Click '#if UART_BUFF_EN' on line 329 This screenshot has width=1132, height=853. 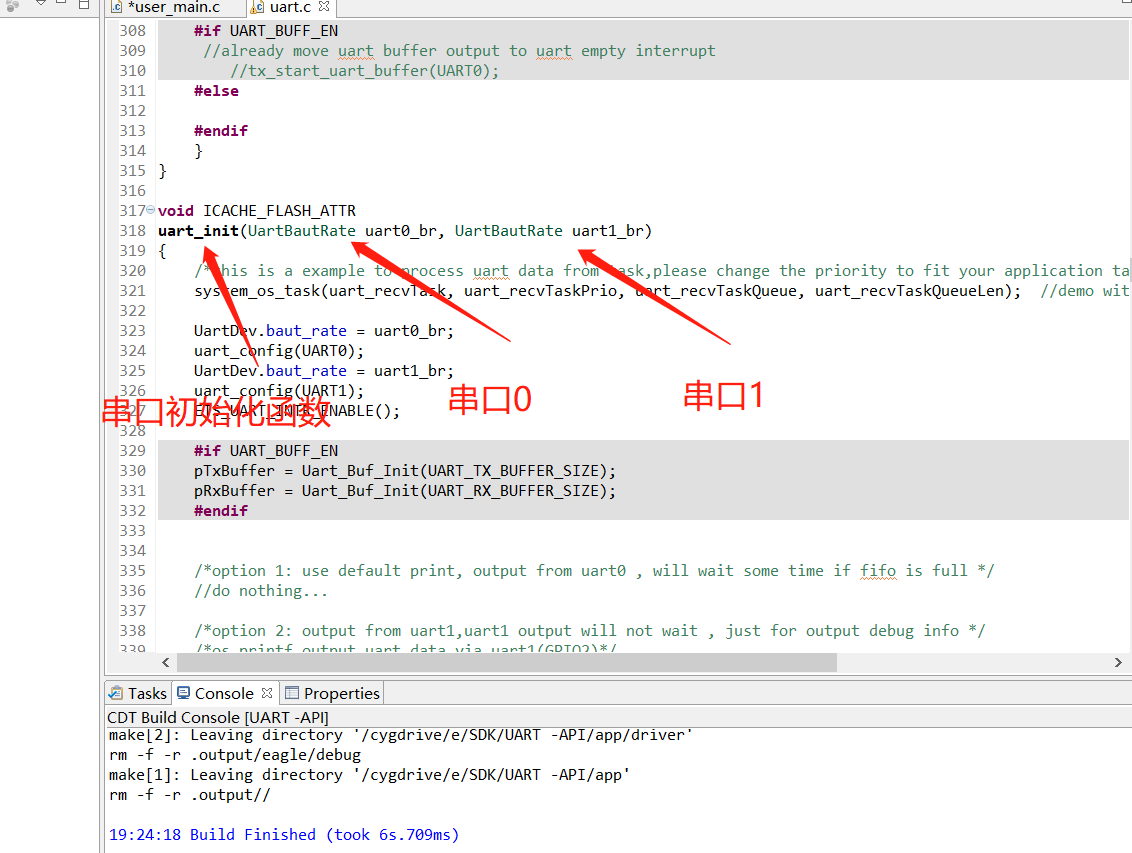click(x=266, y=451)
